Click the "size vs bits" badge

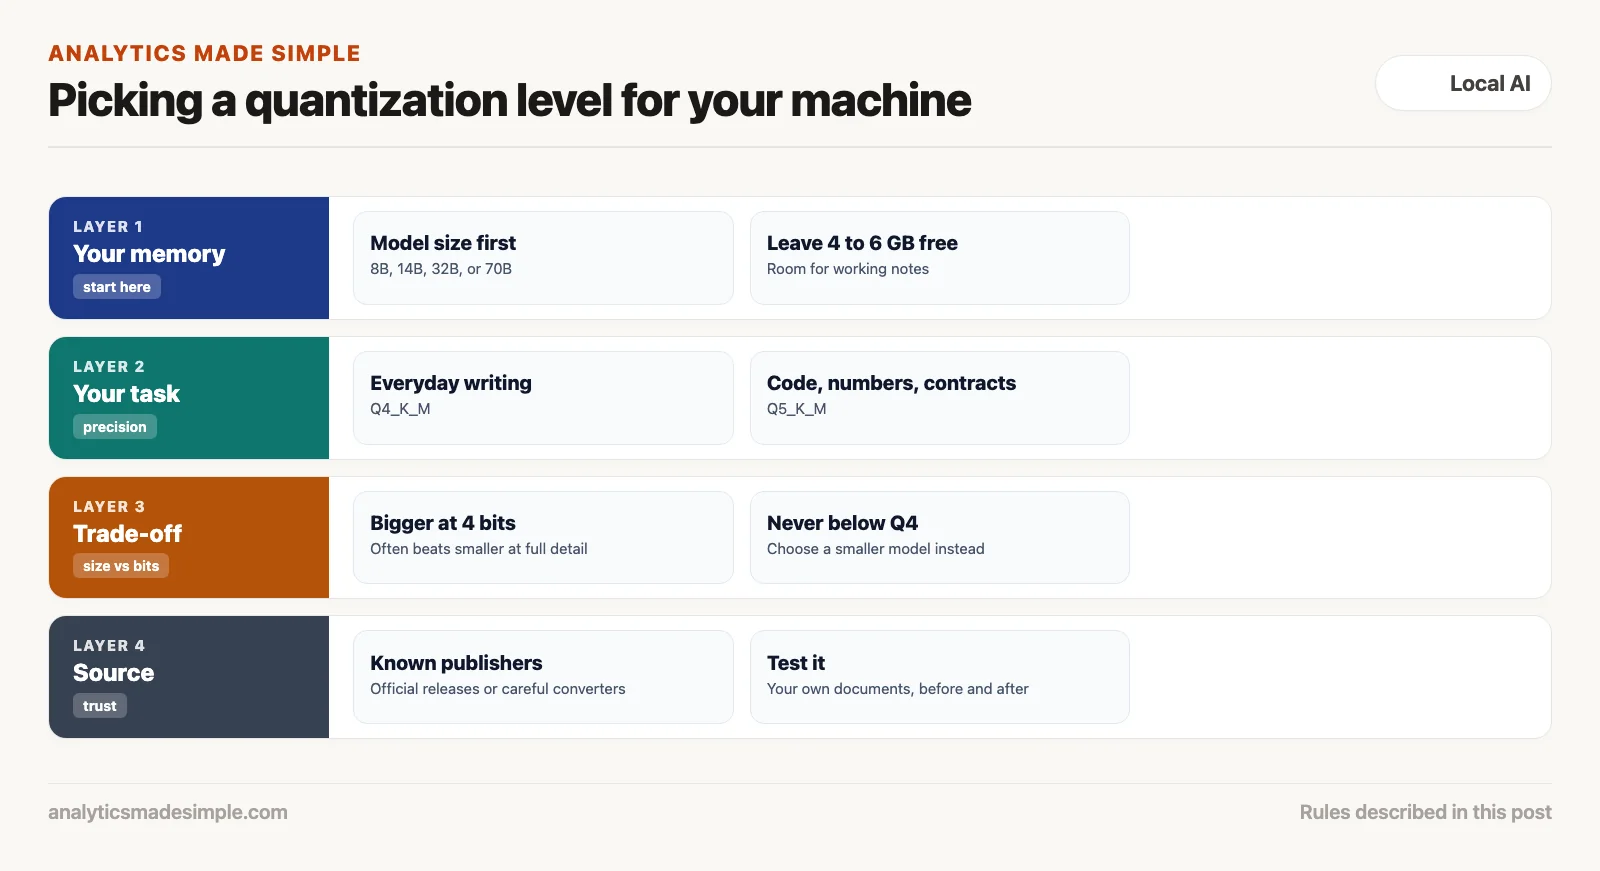click(121, 566)
